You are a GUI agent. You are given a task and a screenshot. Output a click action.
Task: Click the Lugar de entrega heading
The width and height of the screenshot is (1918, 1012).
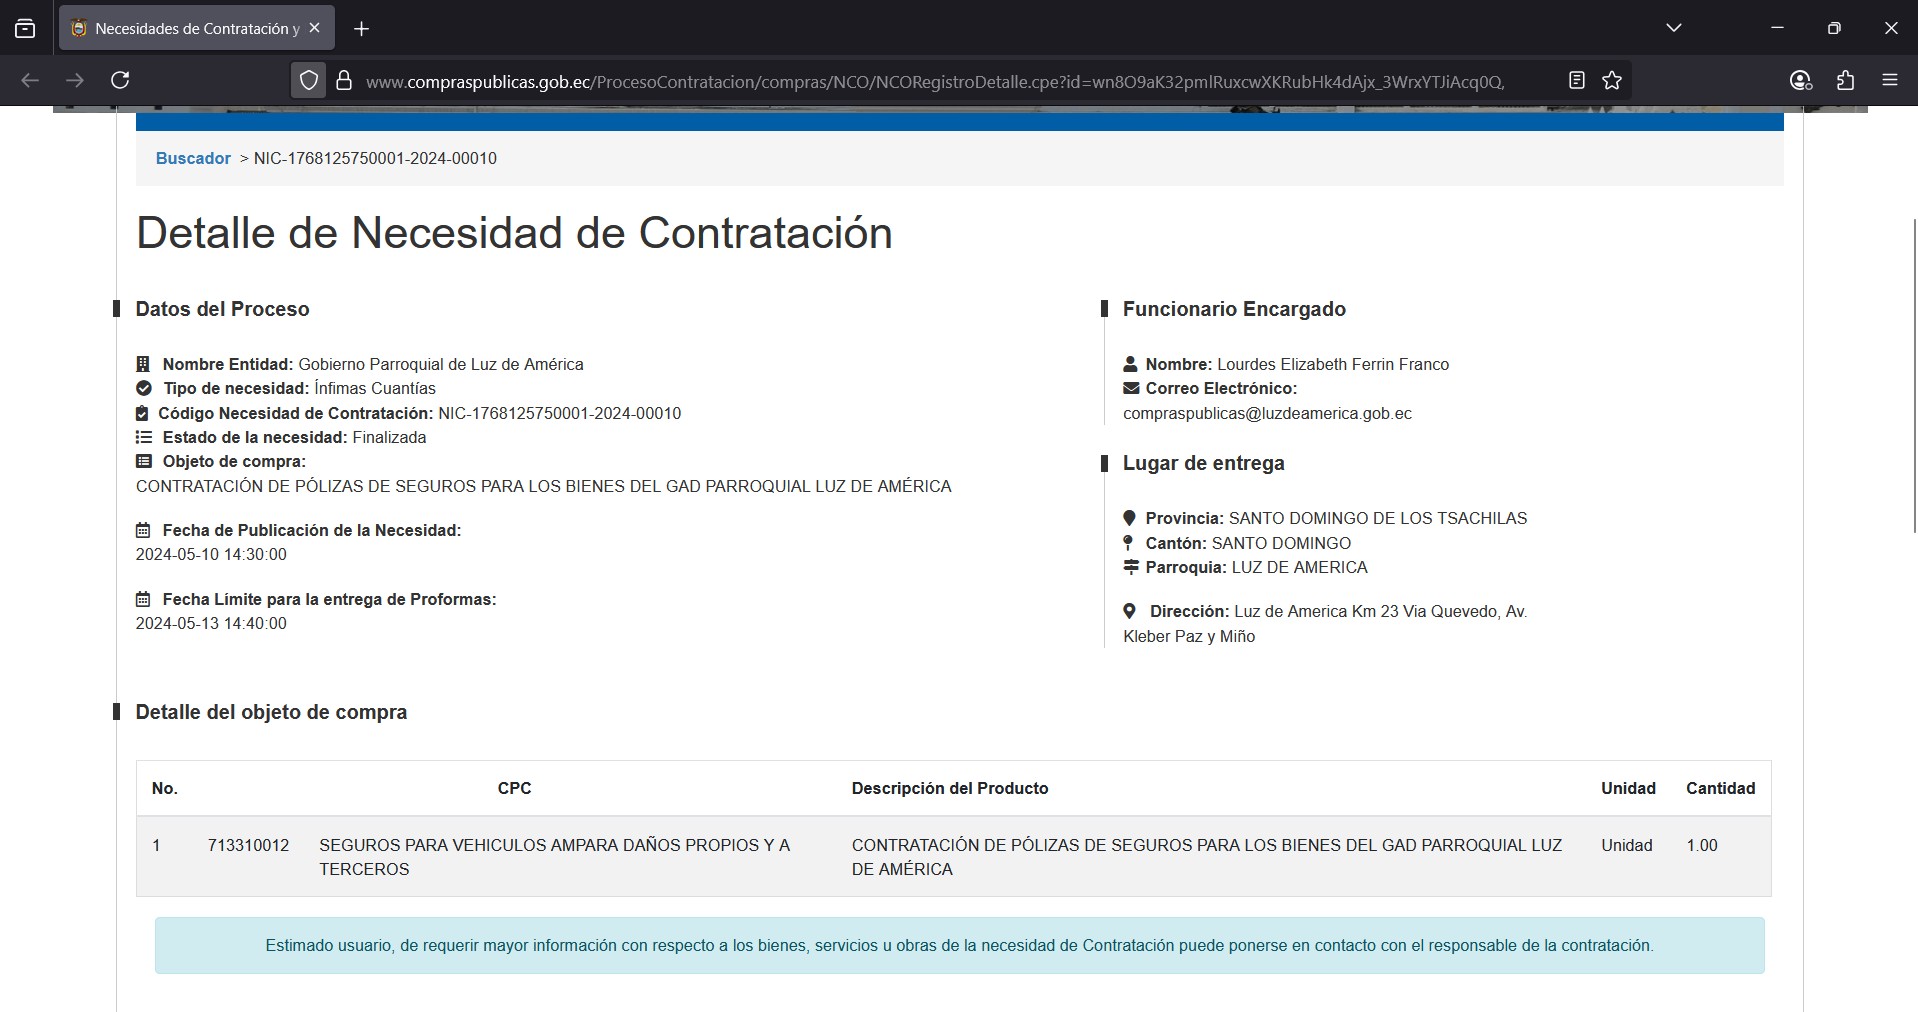click(x=1203, y=463)
